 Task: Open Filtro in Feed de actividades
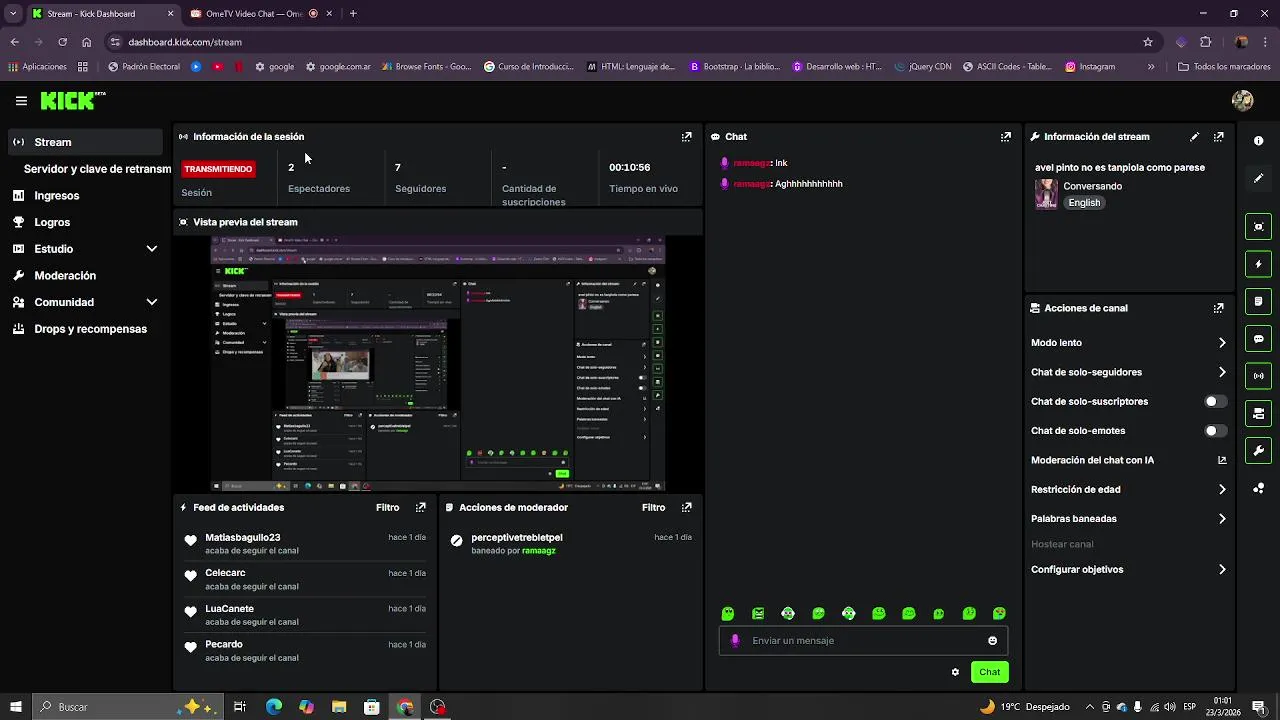tap(387, 508)
